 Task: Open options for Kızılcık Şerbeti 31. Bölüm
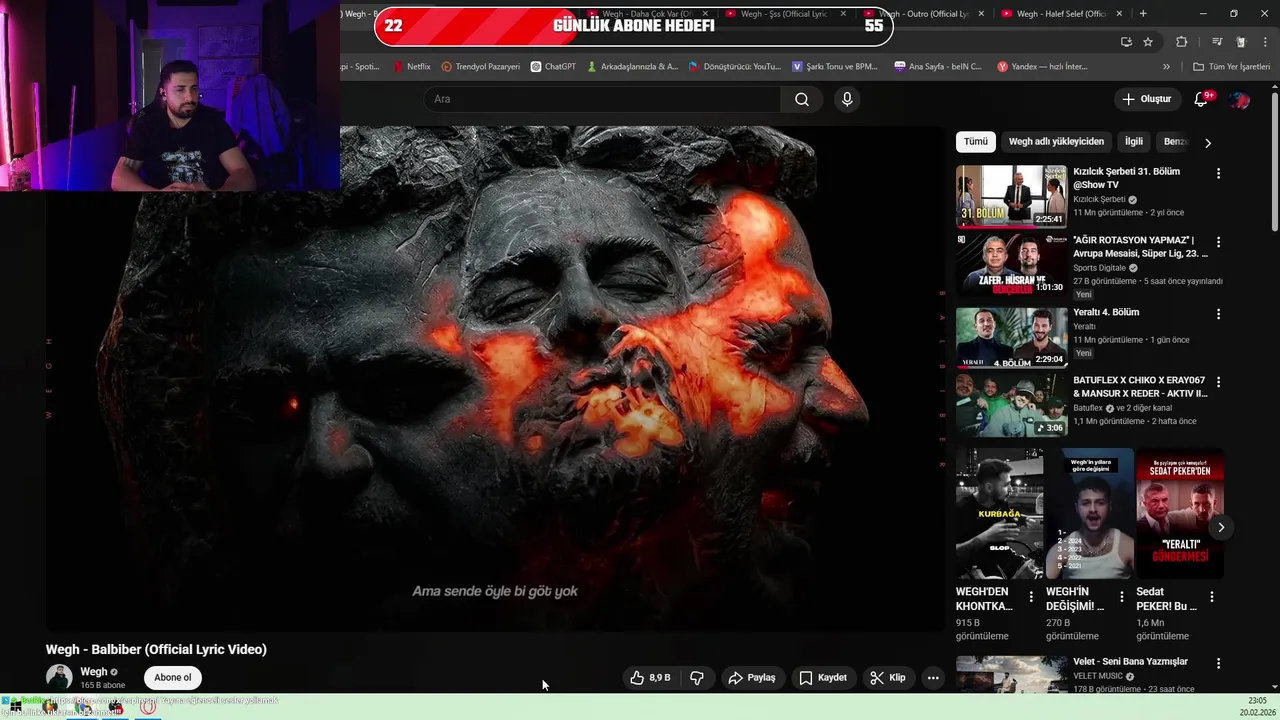[1218, 174]
